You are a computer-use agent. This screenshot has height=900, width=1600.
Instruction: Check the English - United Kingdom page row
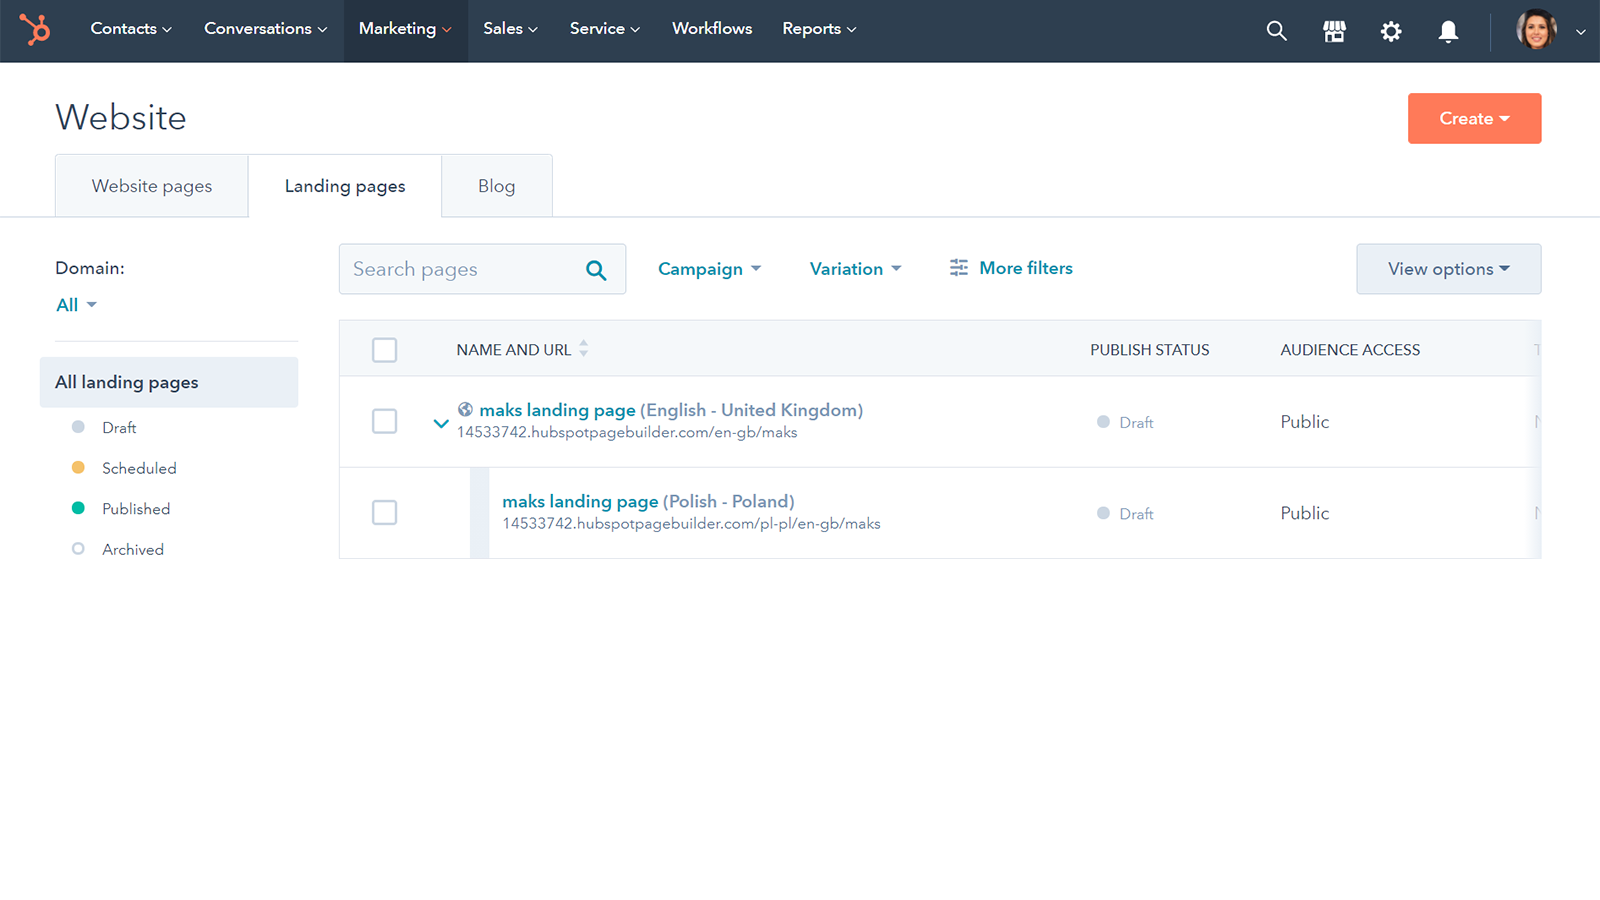384,421
